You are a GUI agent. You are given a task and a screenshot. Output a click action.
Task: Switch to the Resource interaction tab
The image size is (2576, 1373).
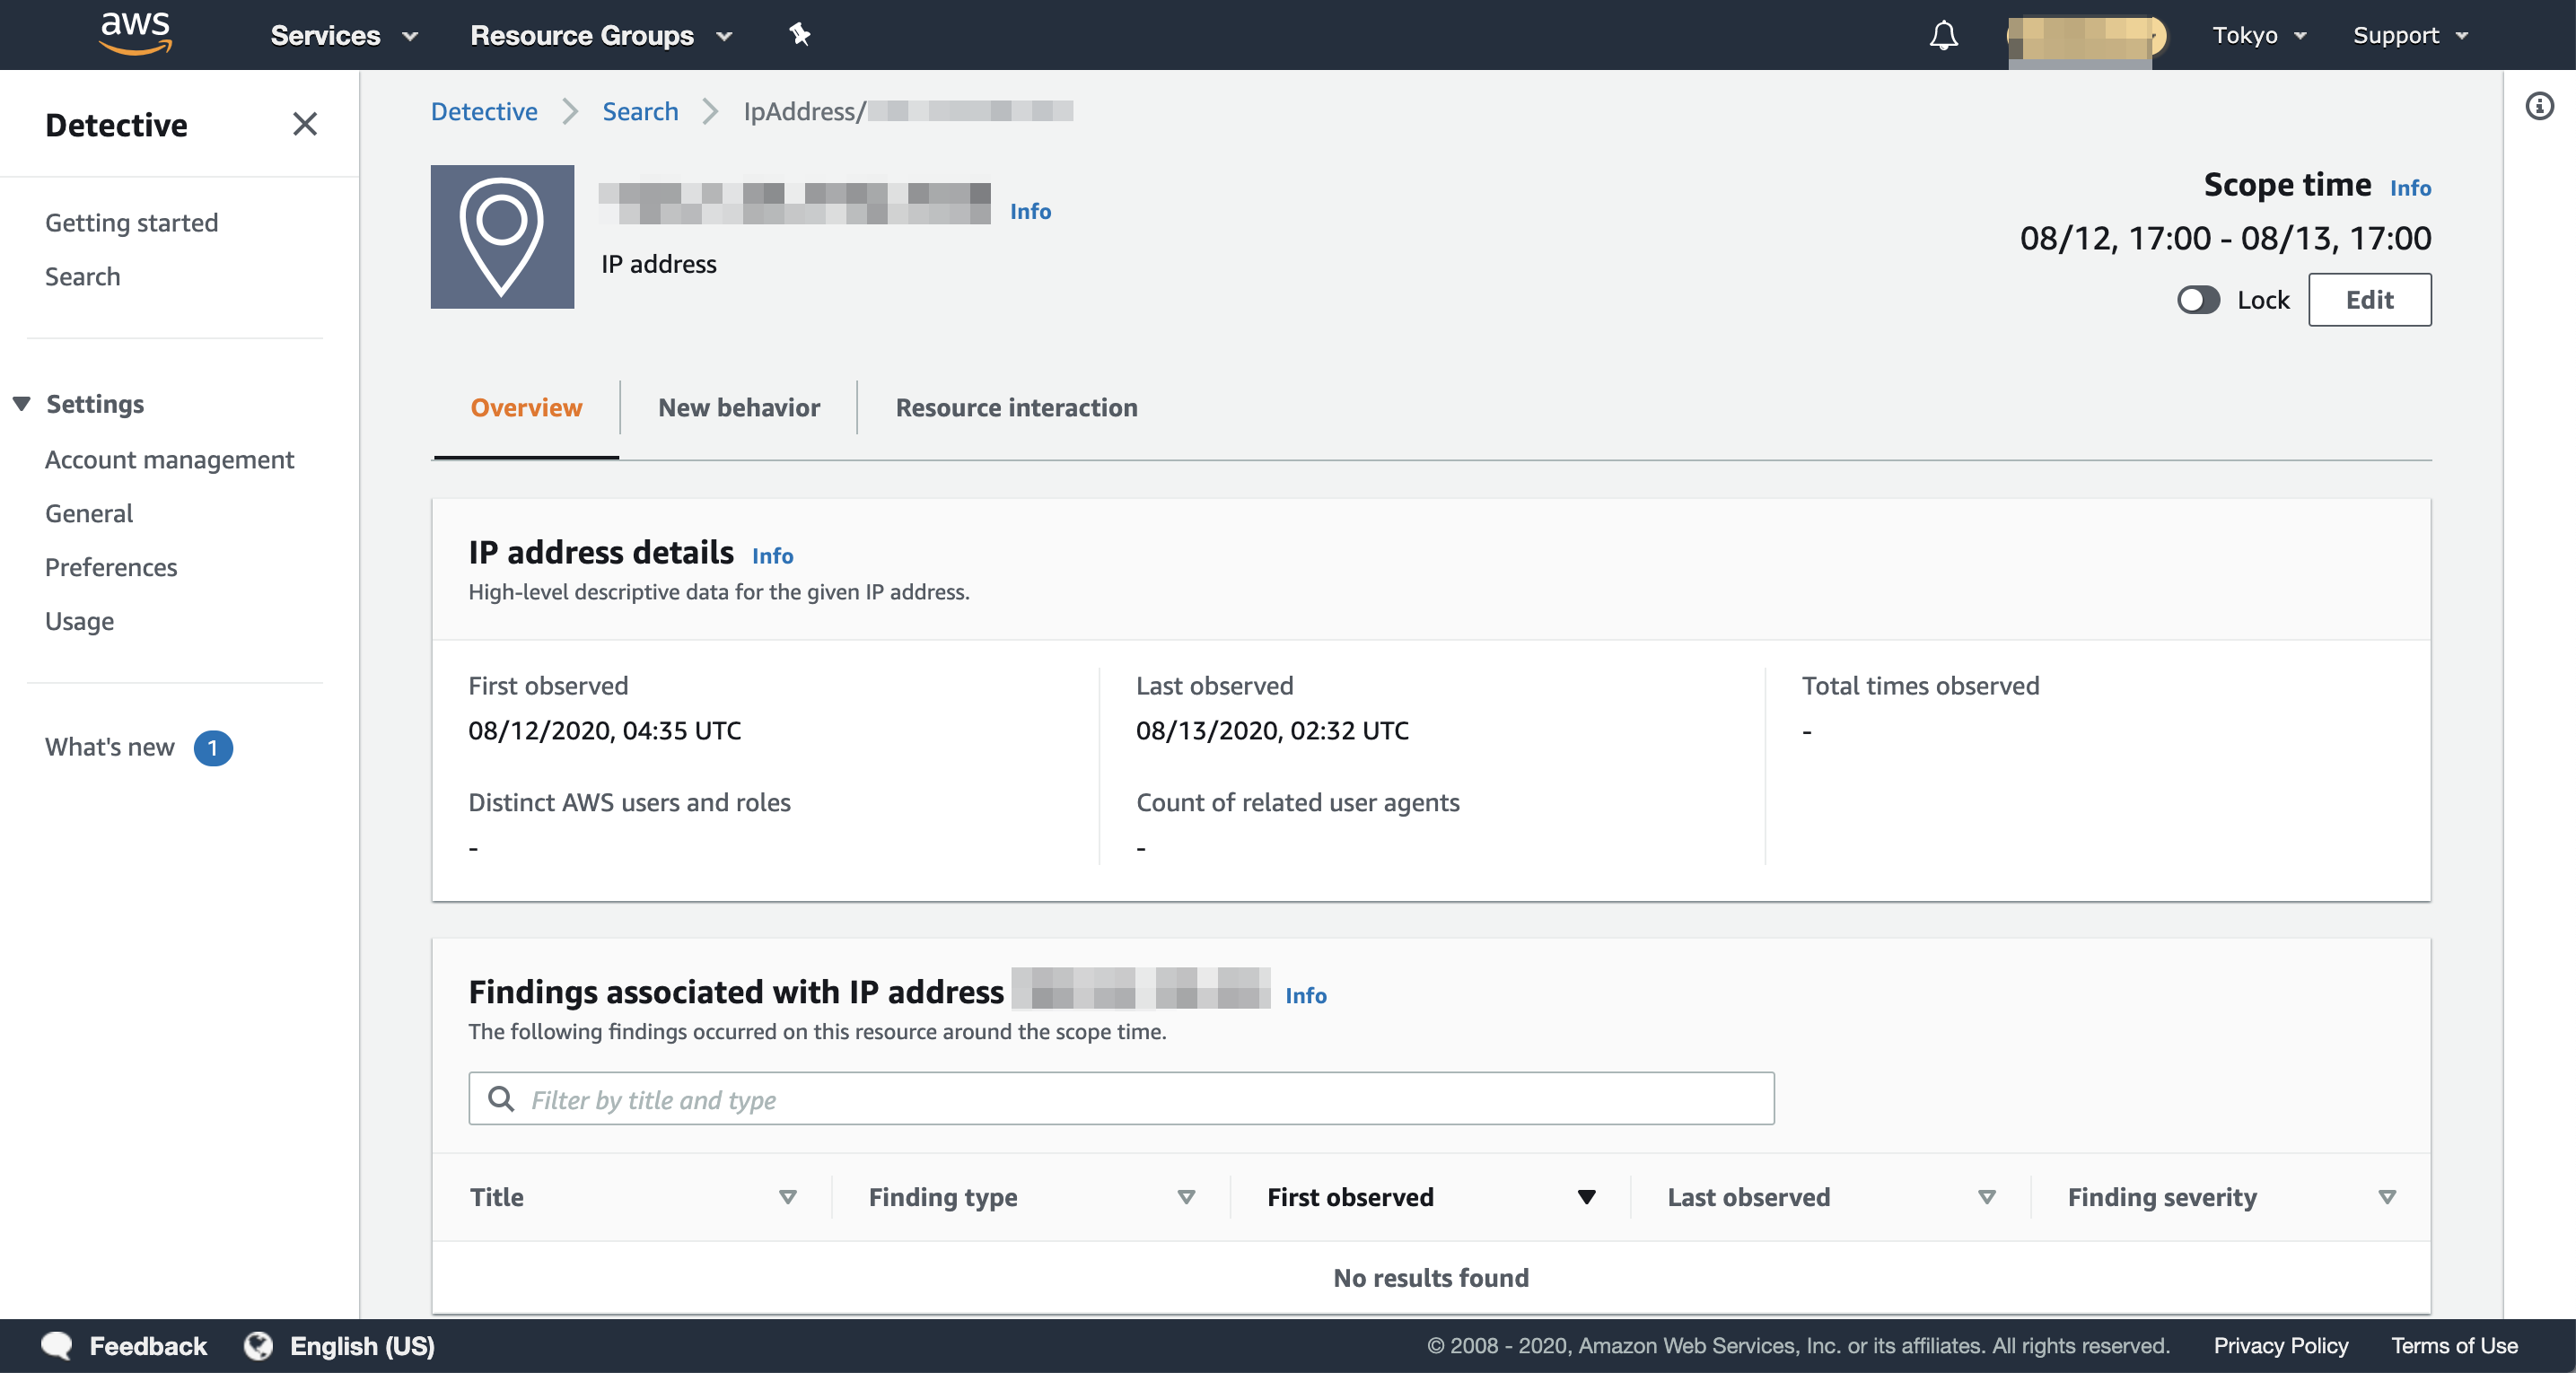pyautogui.click(x=1016, y=407)
